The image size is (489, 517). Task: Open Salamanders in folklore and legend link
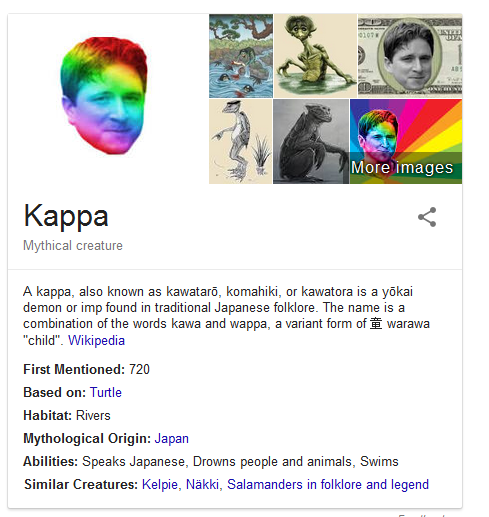click(328, 484)
